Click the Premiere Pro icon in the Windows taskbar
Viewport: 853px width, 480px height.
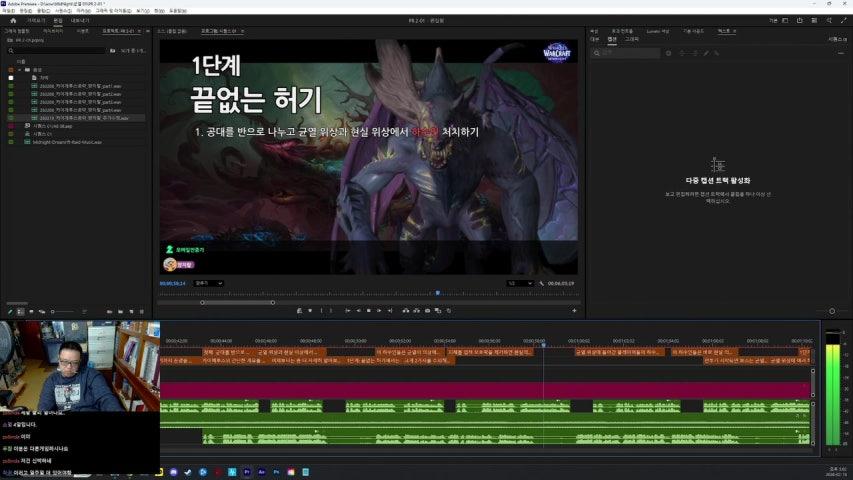247,471
